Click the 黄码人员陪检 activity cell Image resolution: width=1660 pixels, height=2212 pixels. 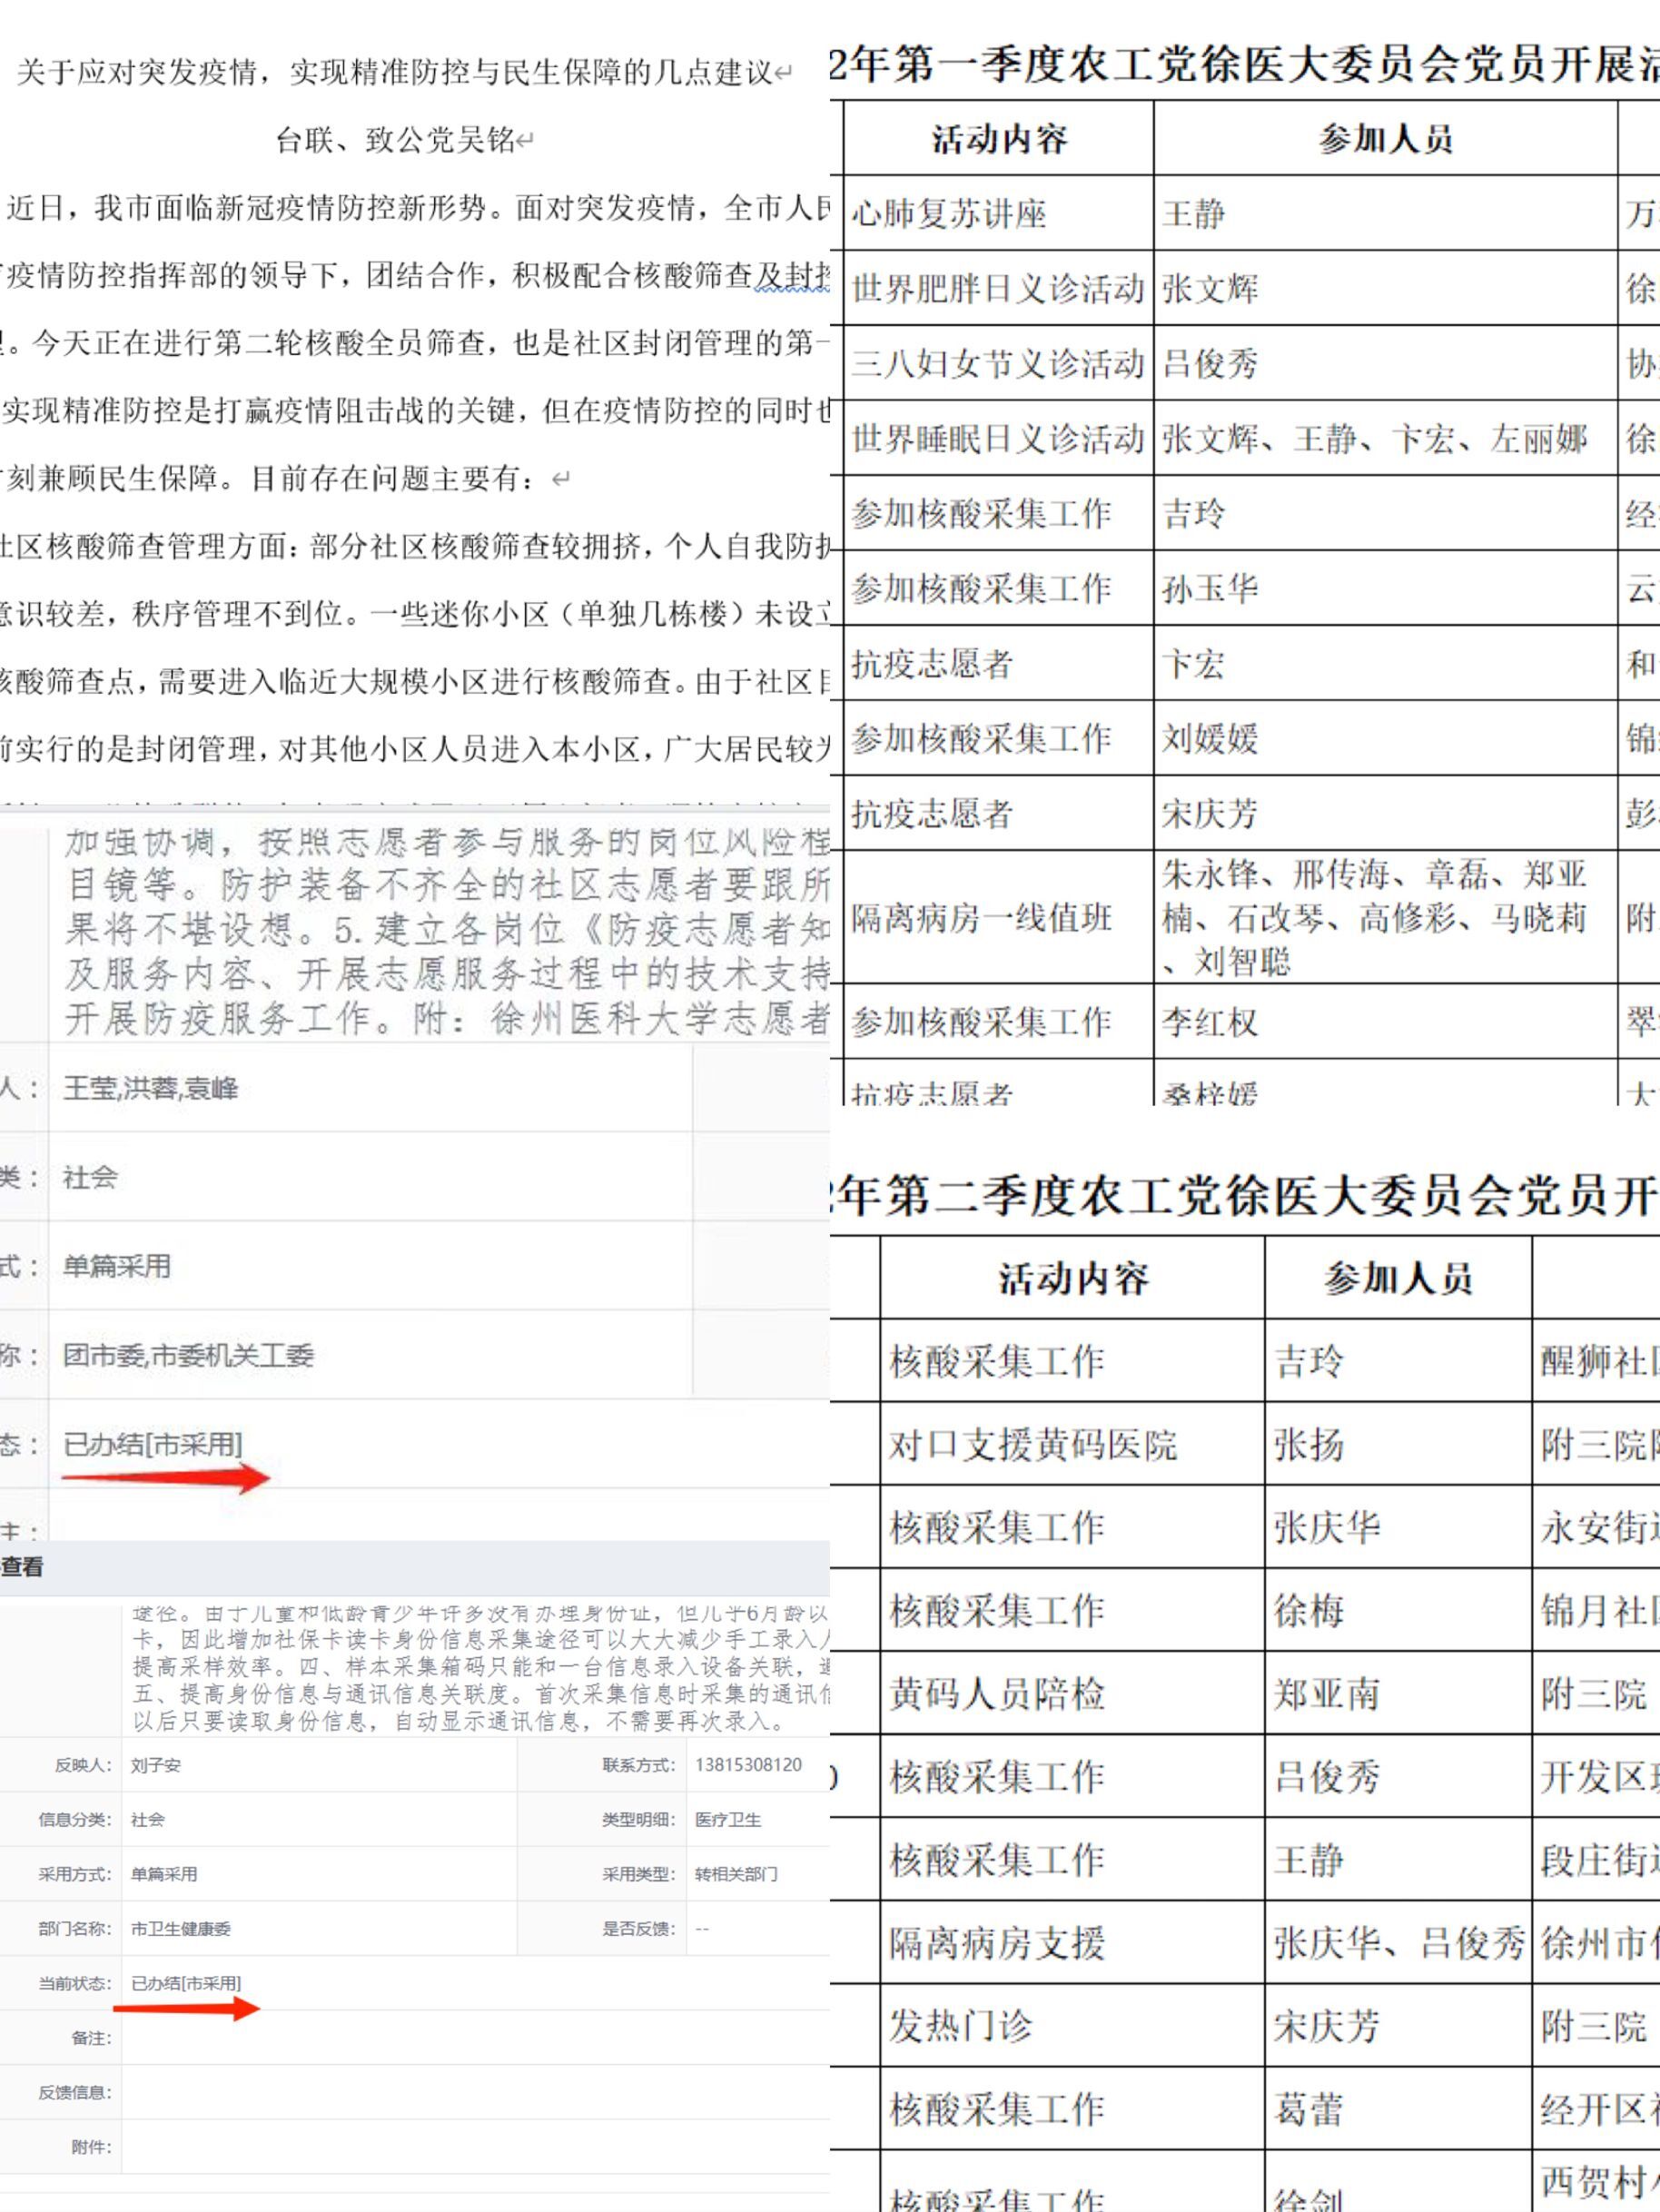coord(997,1693)
